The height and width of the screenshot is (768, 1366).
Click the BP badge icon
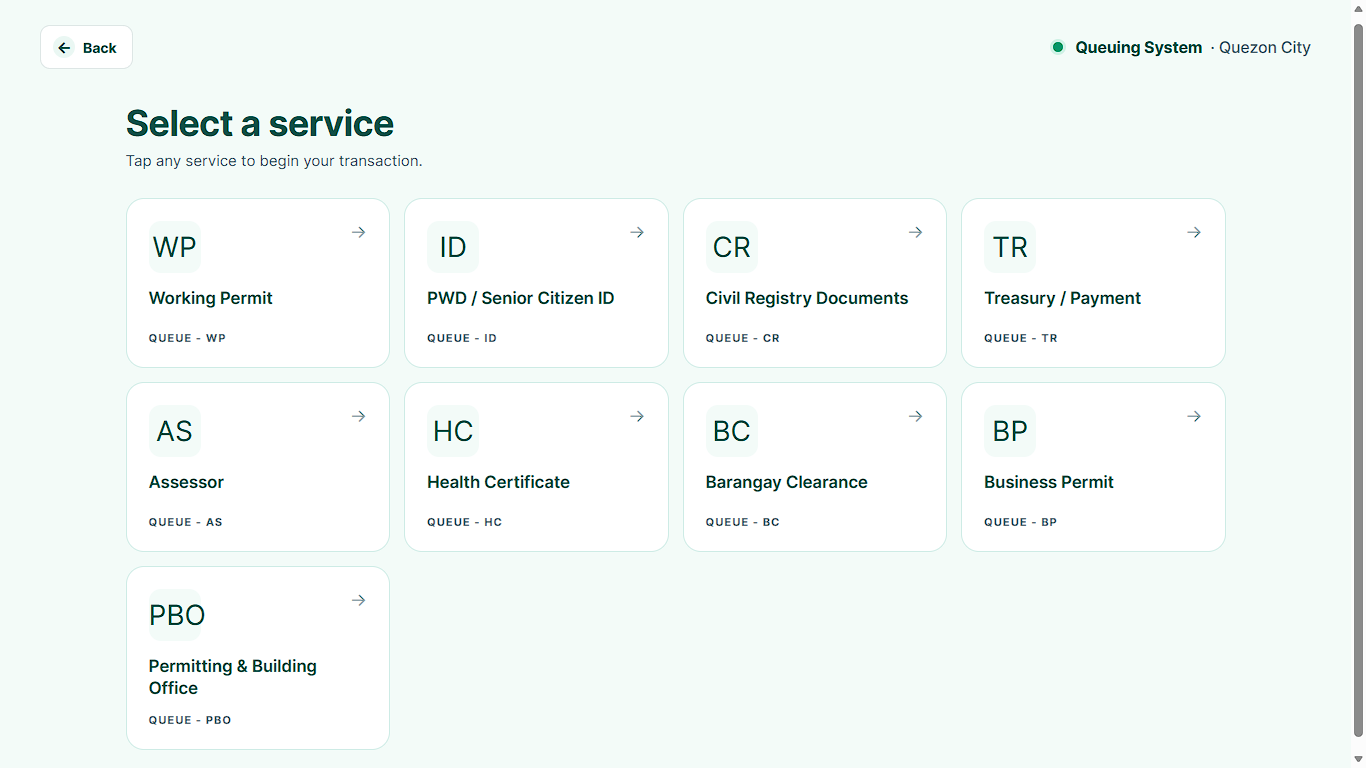(1010, 431)
